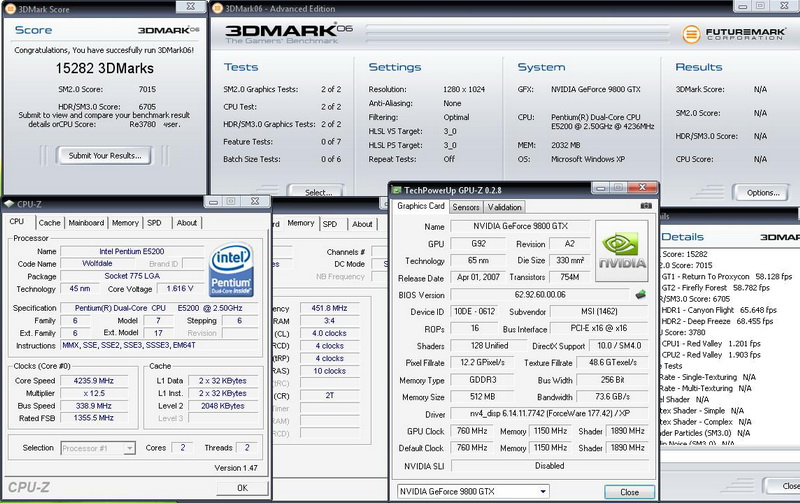The image size is (800, 503).
Task: Select the CPU tab in CPU-Z
Action: point(17,221)
